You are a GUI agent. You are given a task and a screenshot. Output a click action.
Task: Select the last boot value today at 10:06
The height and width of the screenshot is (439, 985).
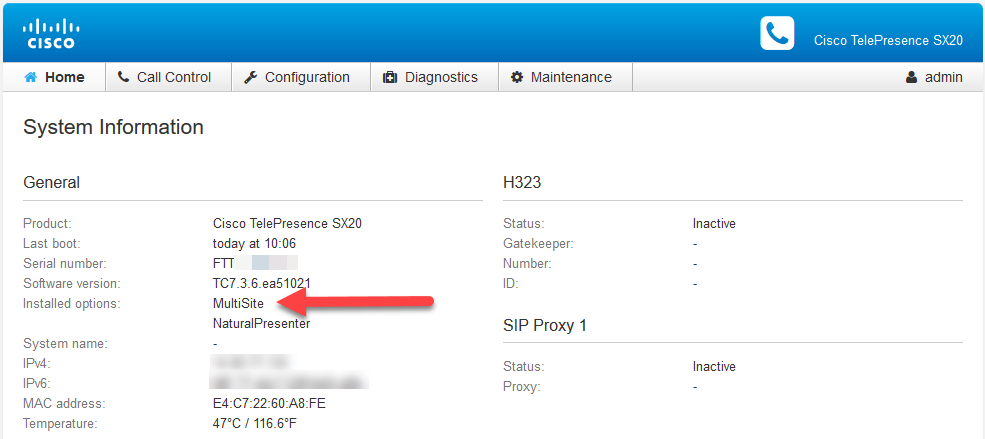[254, 243]
